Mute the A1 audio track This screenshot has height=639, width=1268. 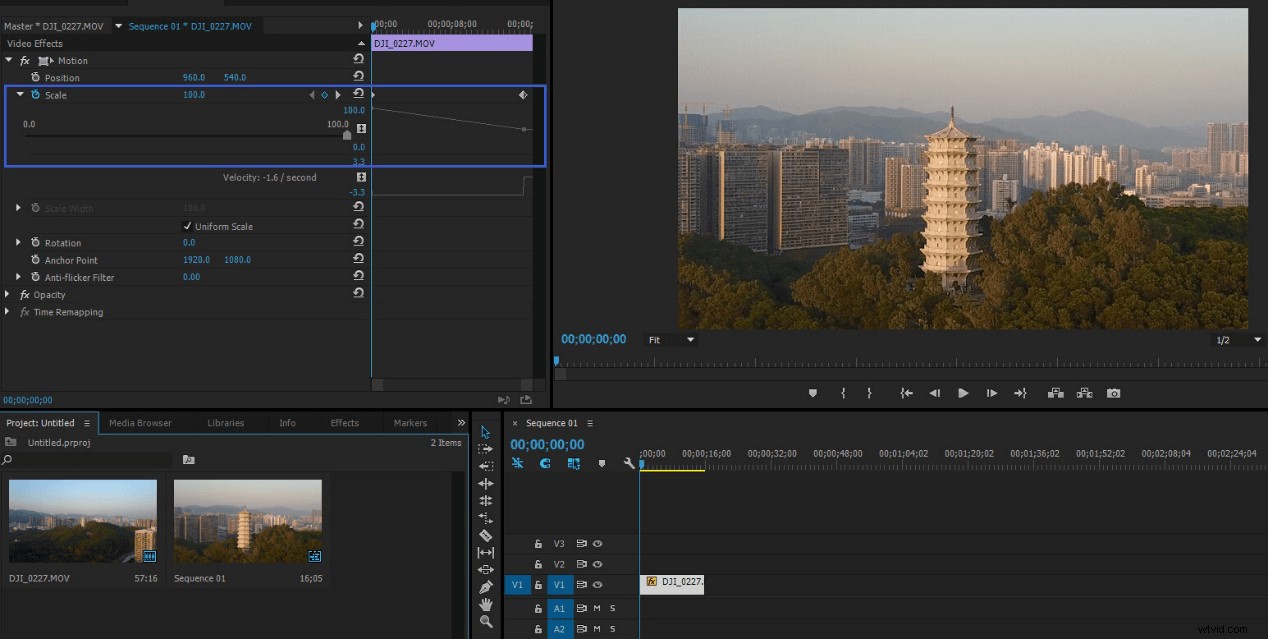point(597,609)
